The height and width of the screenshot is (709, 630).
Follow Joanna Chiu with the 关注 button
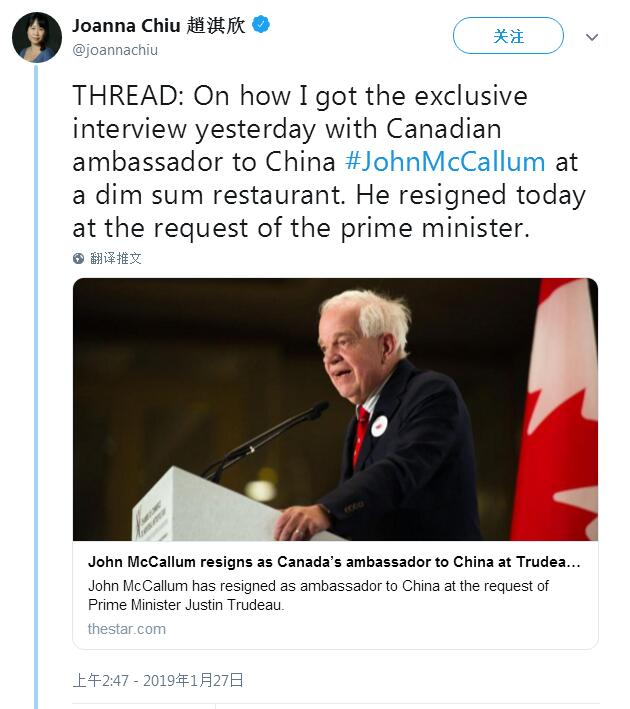[508, 37]
